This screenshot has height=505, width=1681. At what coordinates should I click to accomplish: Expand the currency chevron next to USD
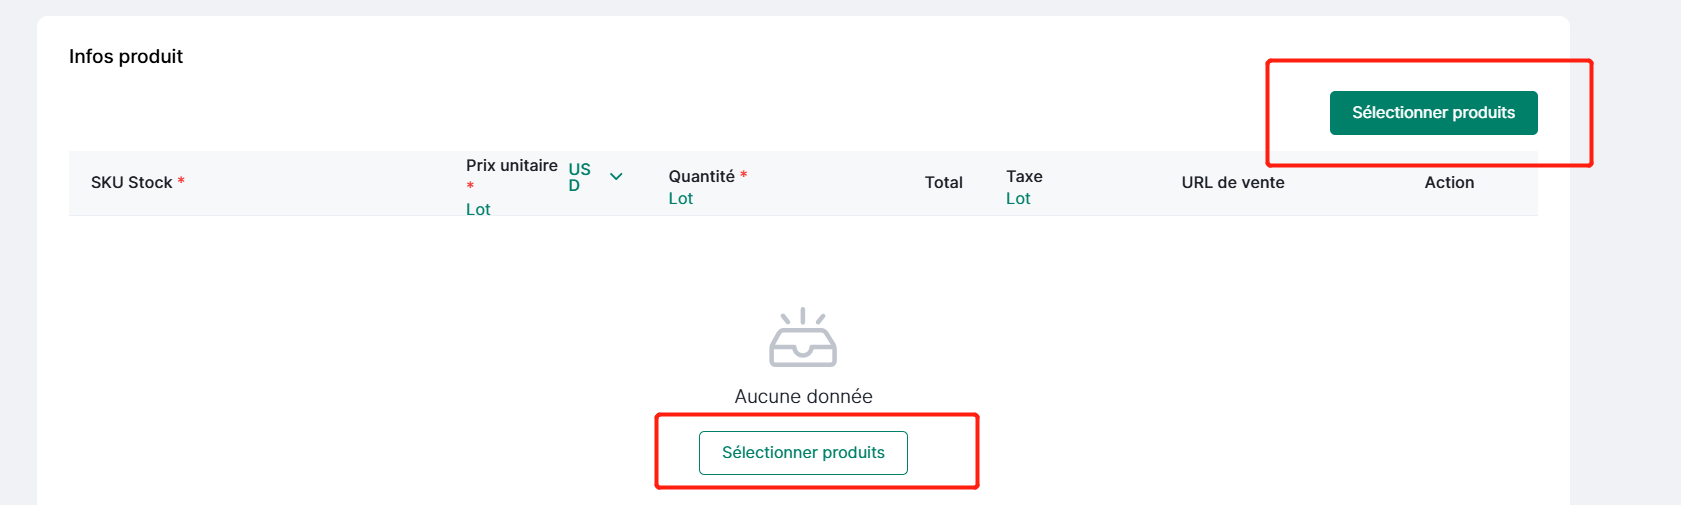[x=616, y=177]
